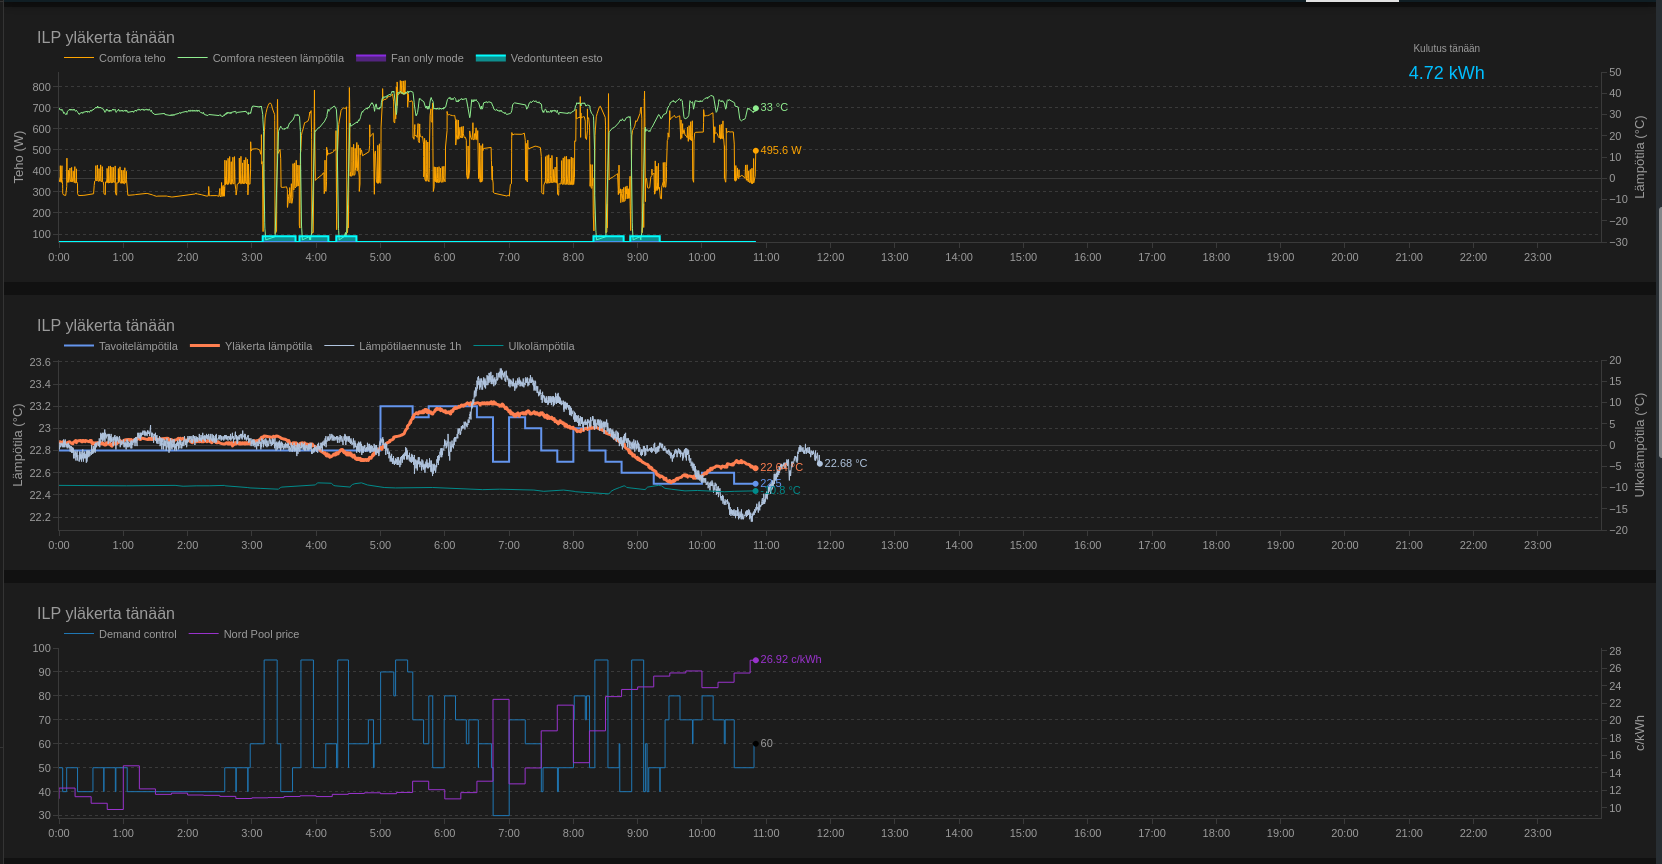Show only Fan only mode series
Screen dimensions: 1662x864
427,58
